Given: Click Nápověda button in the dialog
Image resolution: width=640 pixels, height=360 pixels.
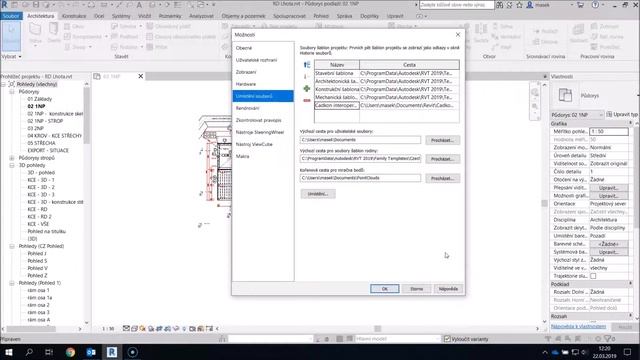Looking at the screenshot, I should coord(448,289).
